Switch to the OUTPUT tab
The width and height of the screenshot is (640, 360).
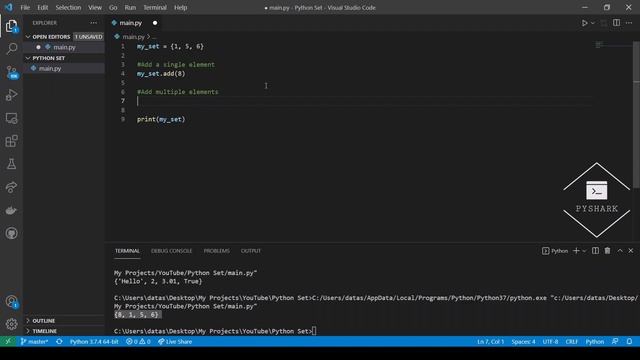251,251
